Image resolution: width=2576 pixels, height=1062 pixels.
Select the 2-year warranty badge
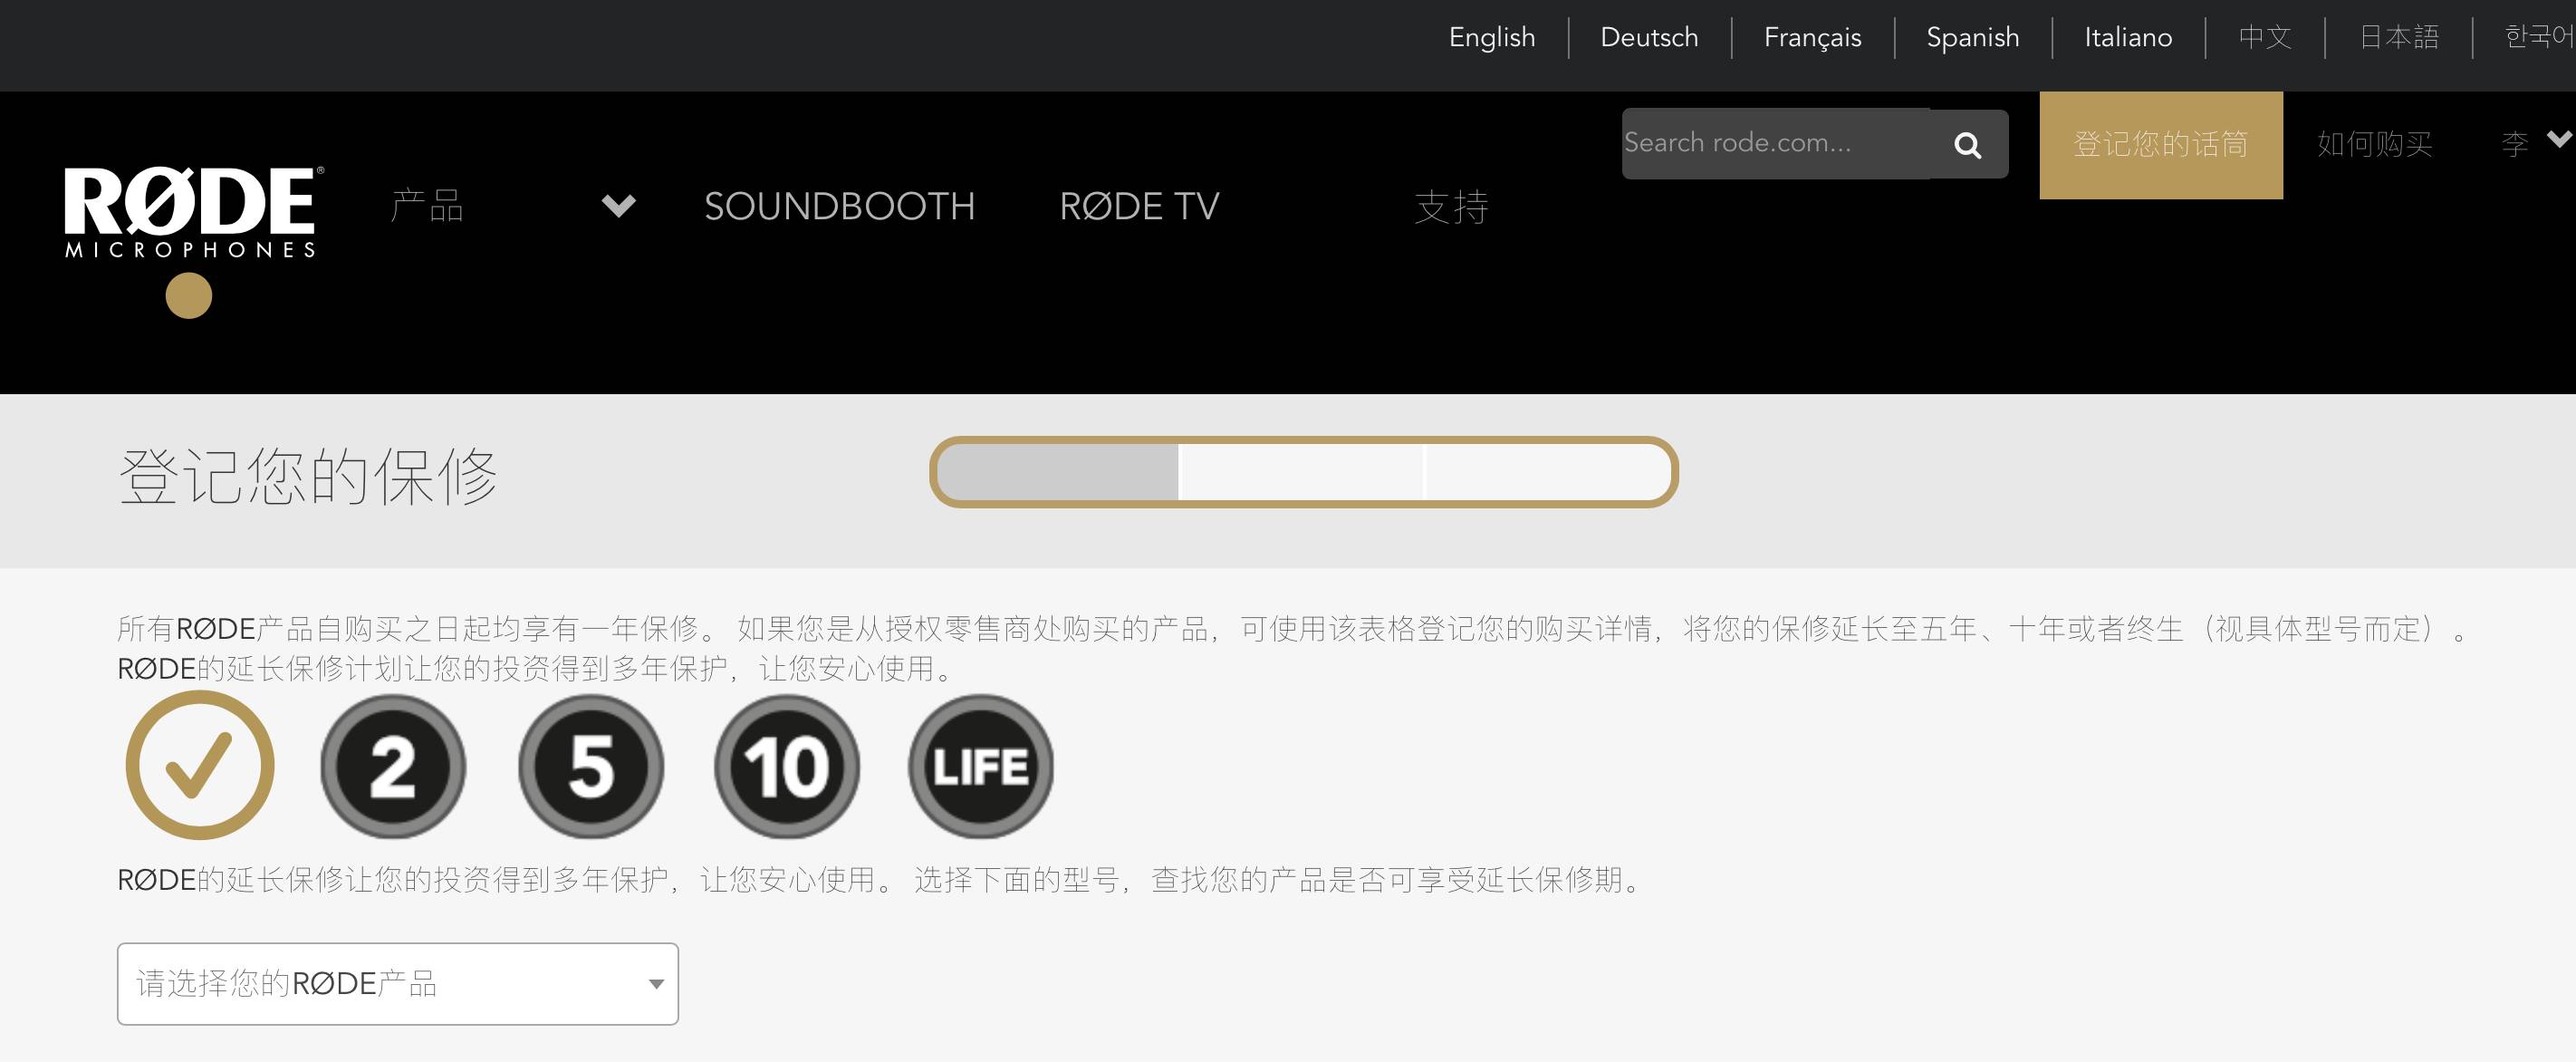(x=393, y=766)
